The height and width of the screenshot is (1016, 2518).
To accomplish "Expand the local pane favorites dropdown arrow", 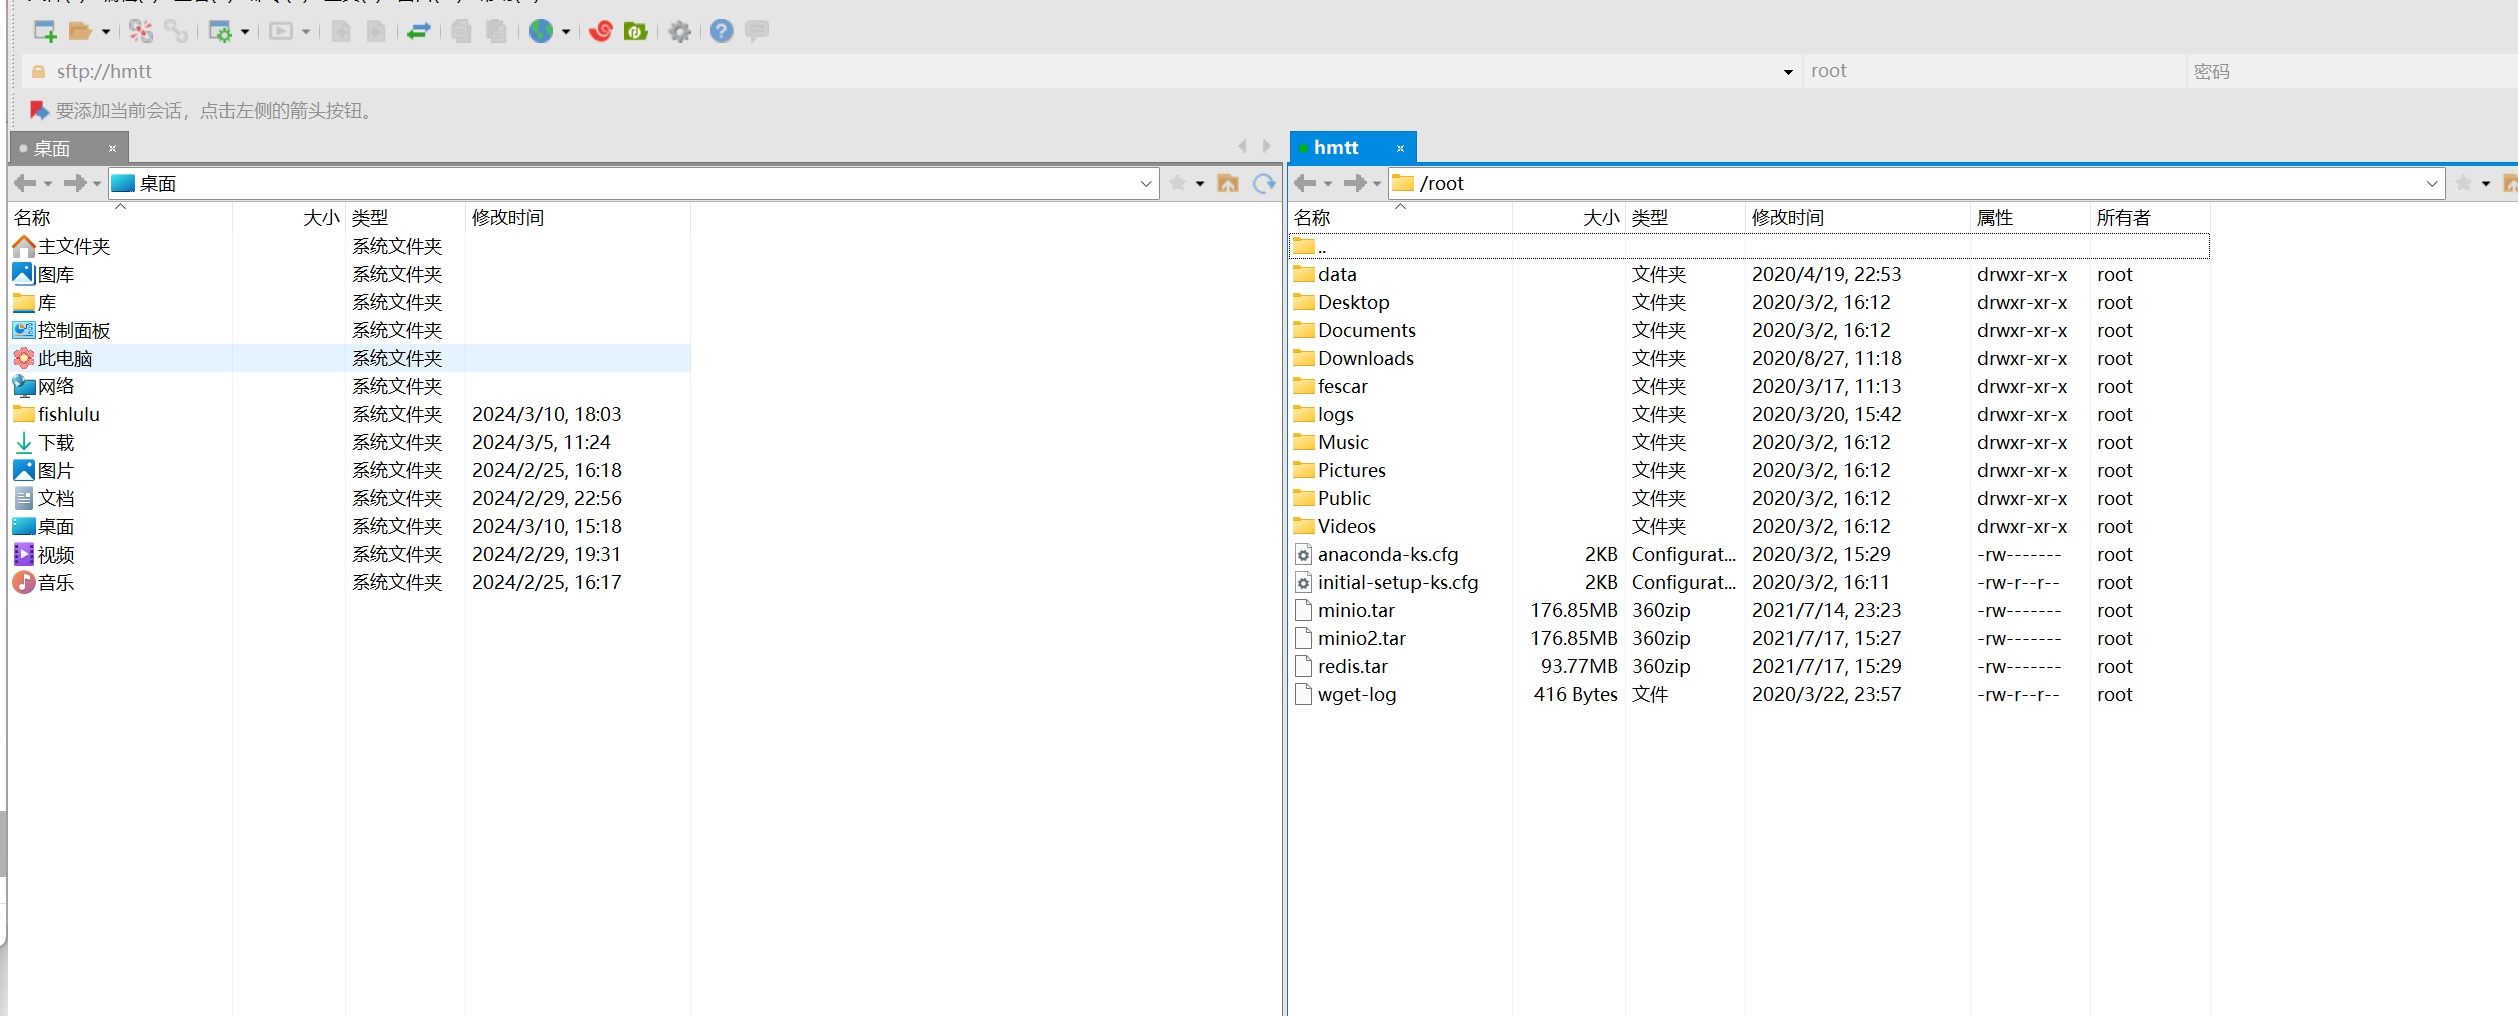I will click(x=1200, y=184).
